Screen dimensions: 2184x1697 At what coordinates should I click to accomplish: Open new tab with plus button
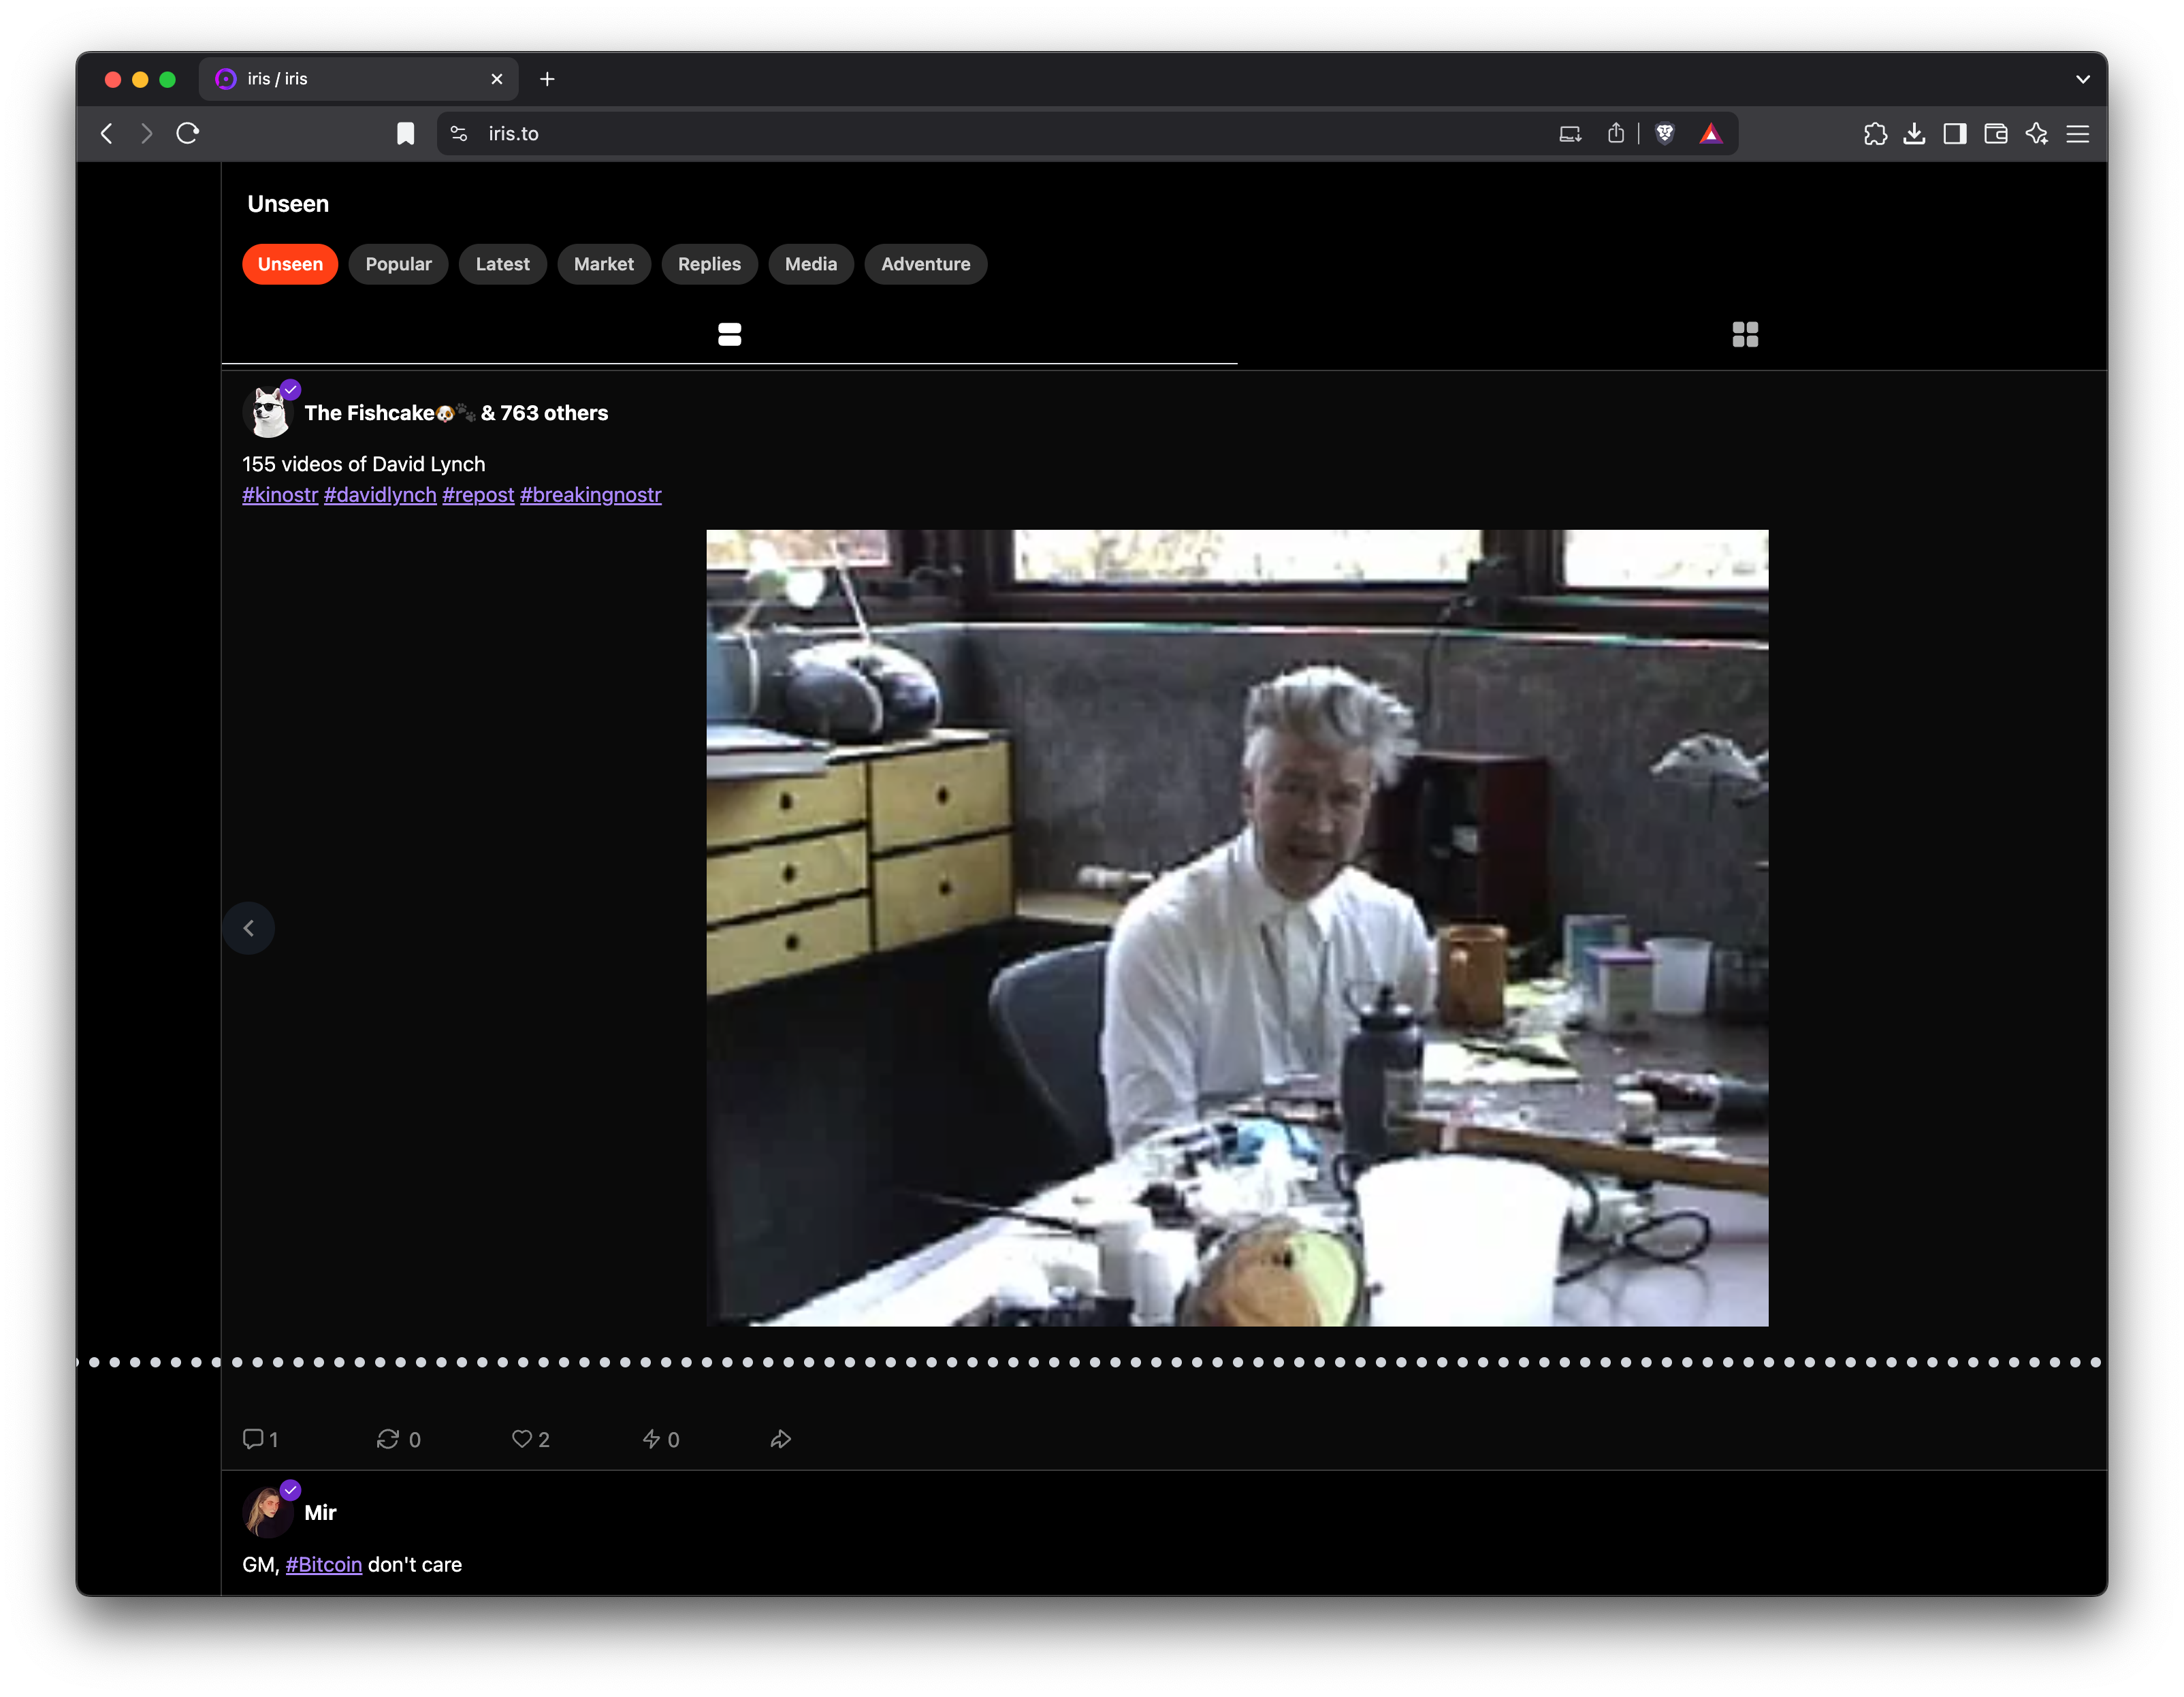(x=547, y=79)
